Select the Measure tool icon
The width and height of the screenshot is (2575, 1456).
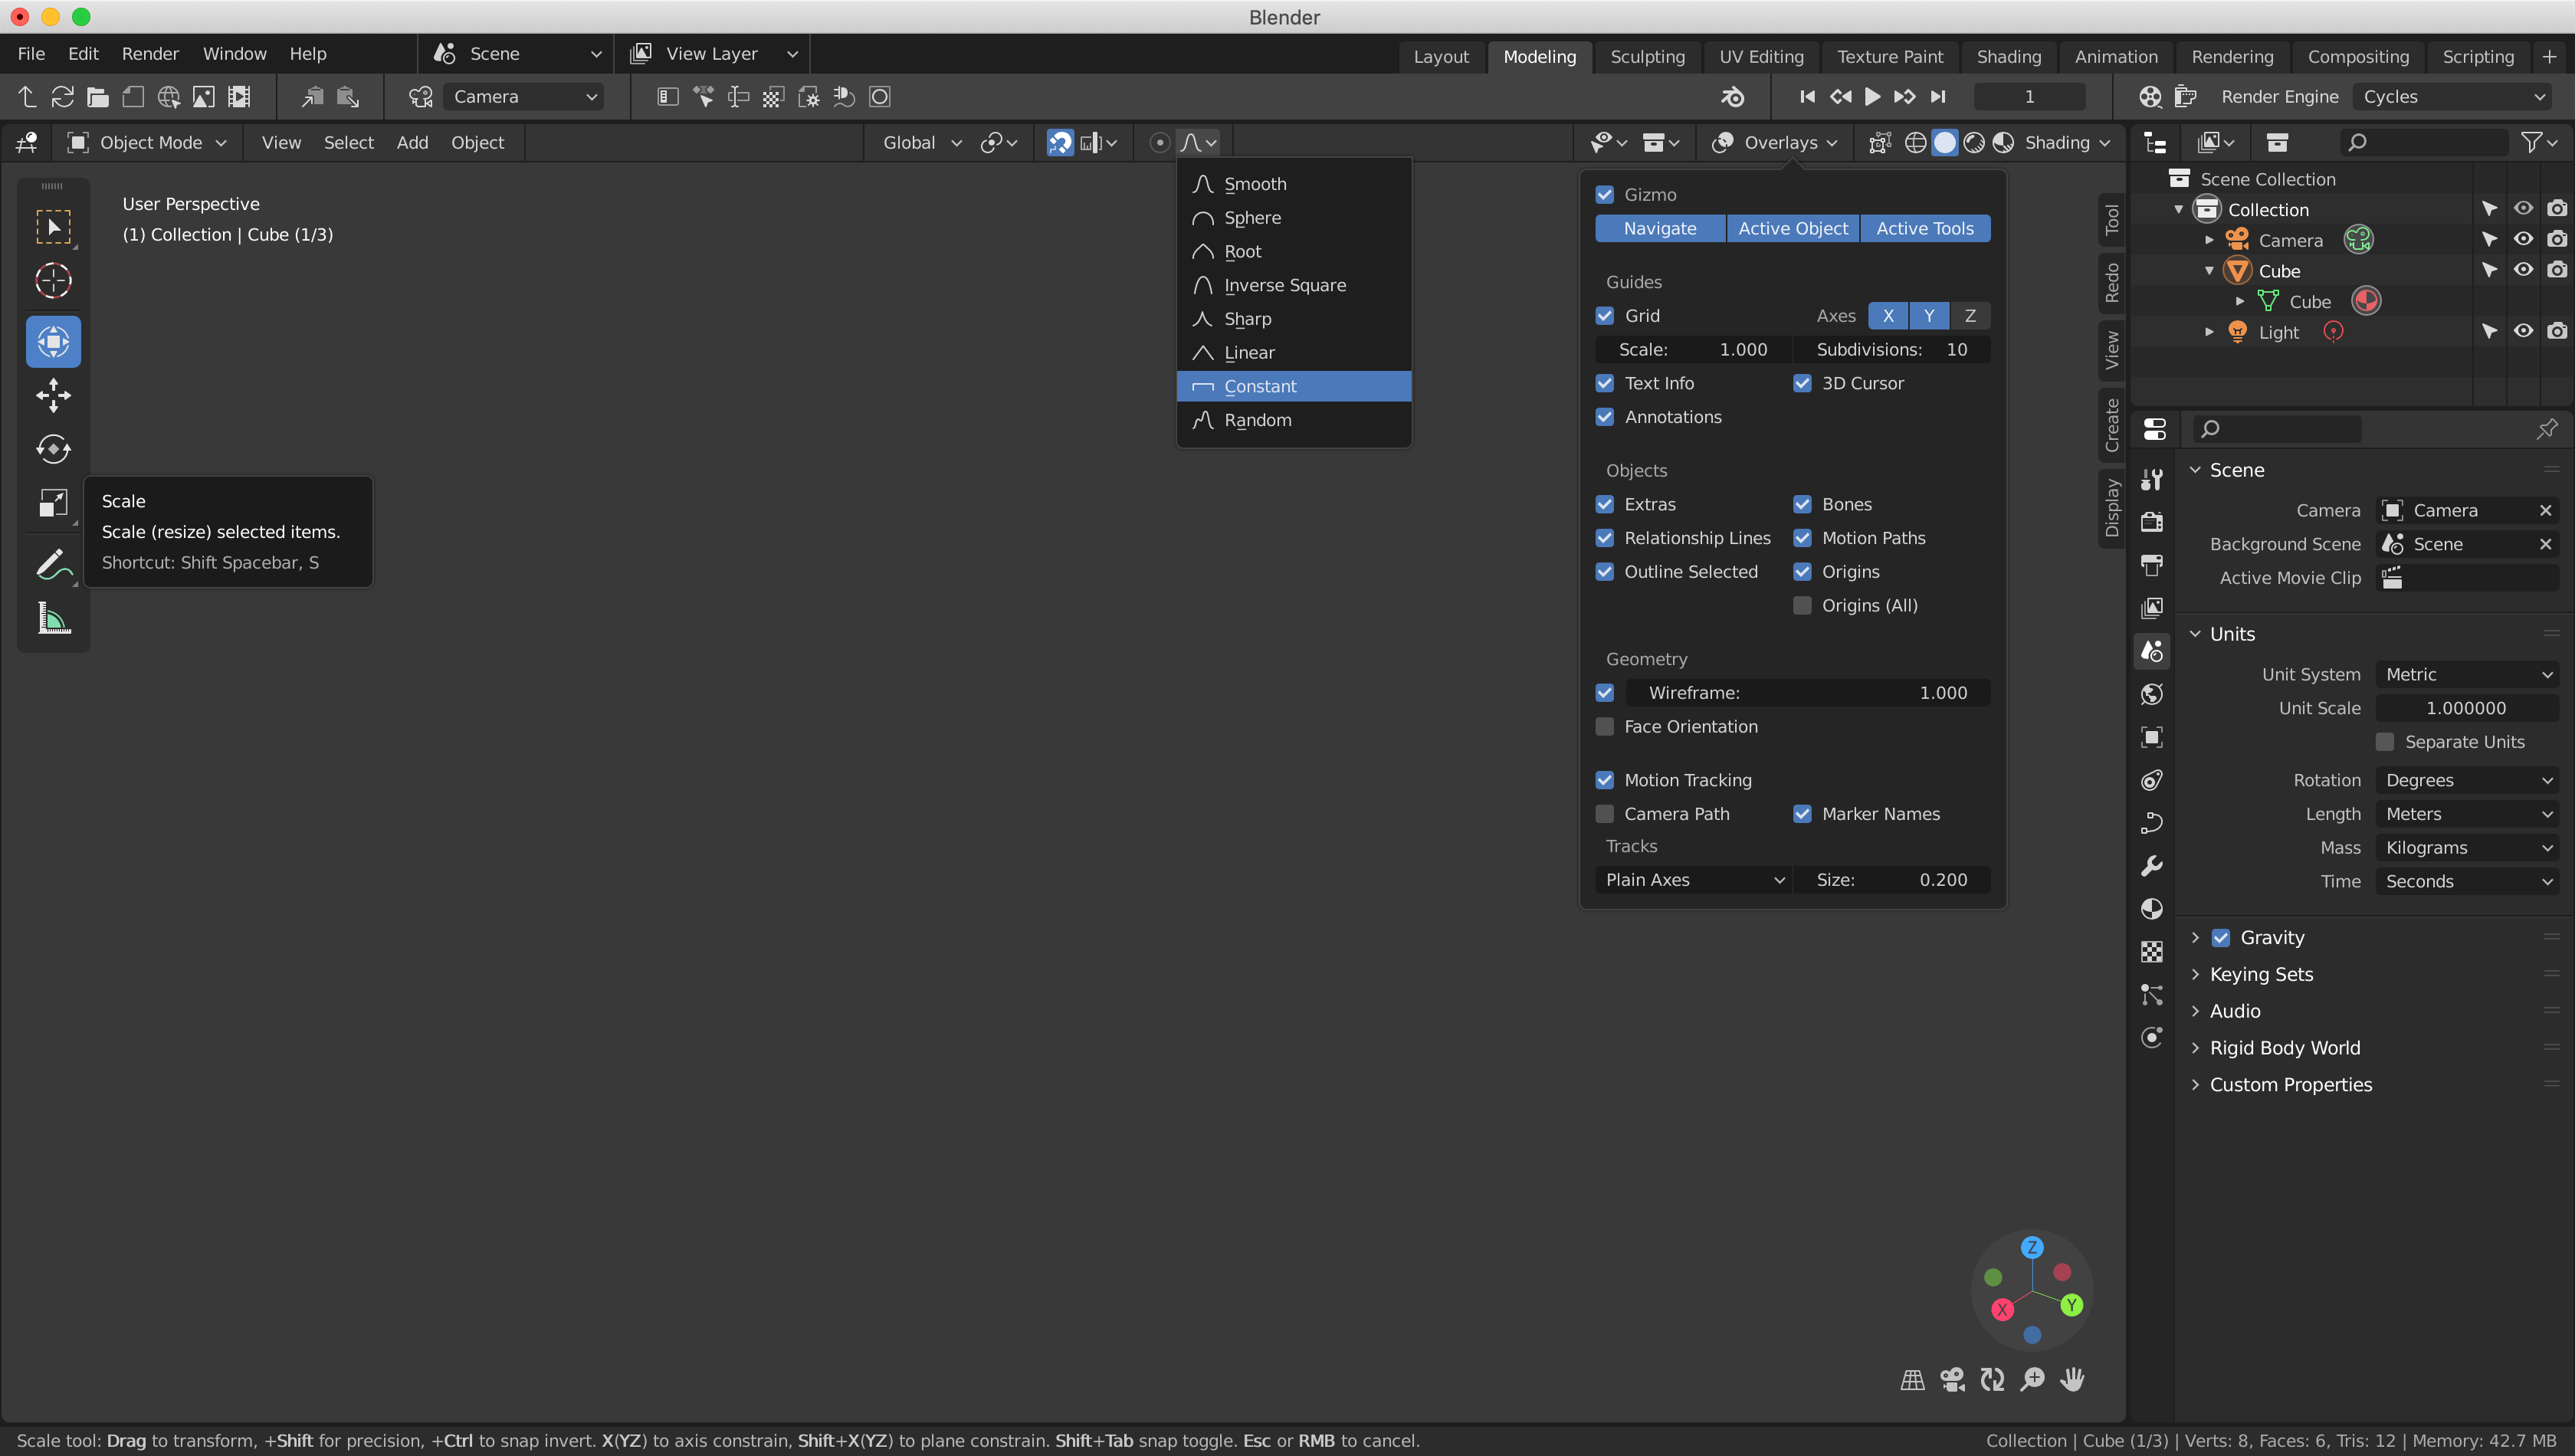coord(51,619)
